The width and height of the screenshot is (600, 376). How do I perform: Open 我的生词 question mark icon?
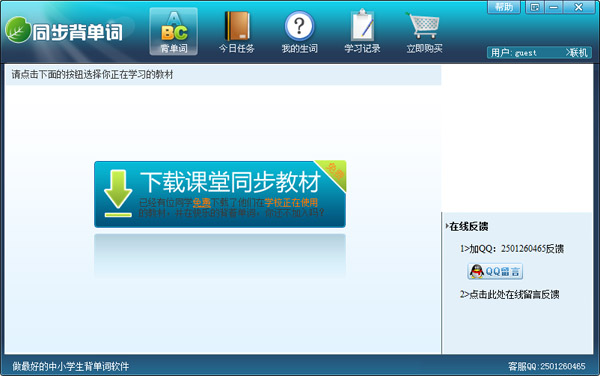coord(300,31)
